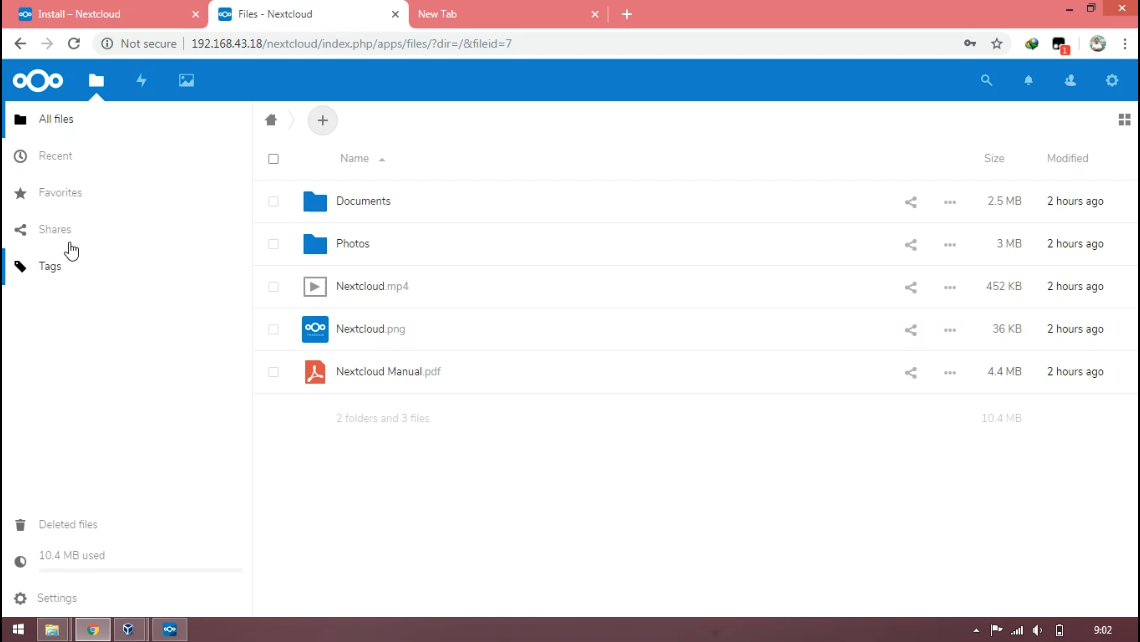Switch to the Install – Nextcloud tab
Screen dimensions: 1140x642
100,14
